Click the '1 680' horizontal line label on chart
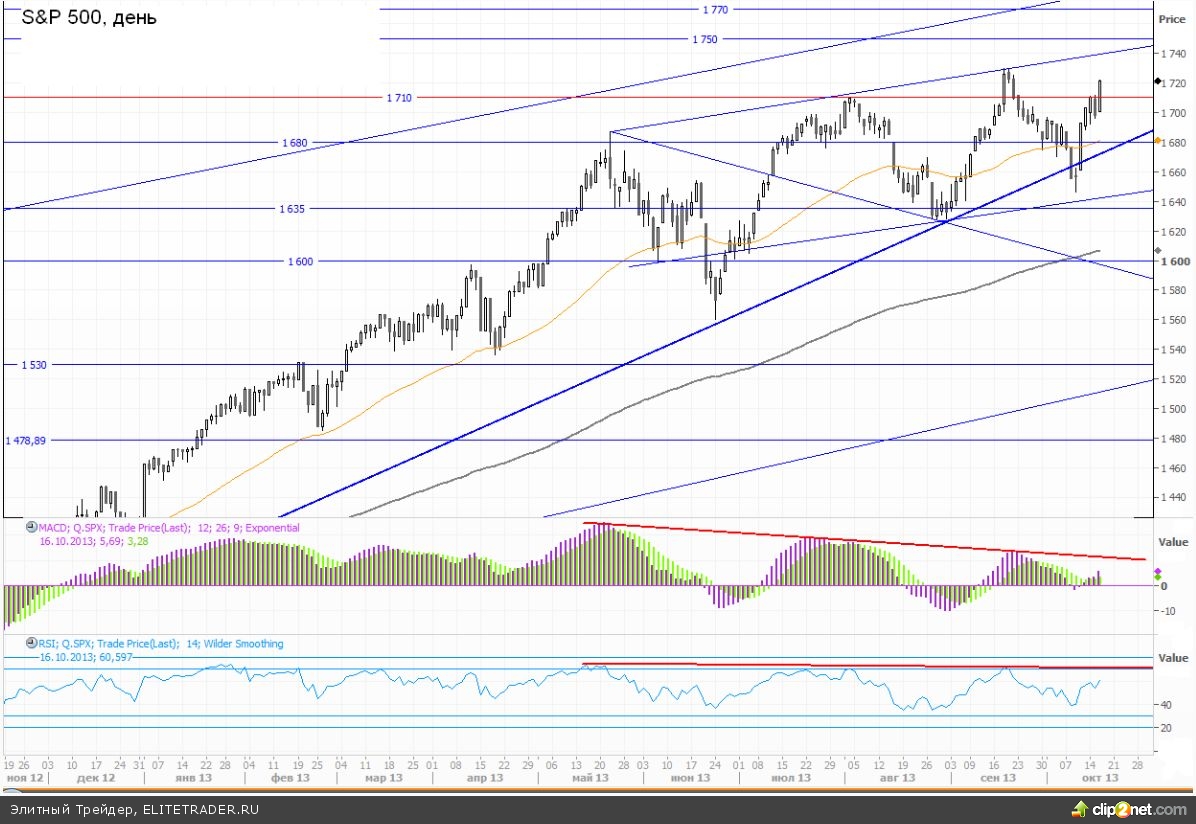Viewport: 1196px width, 824px height. (294, 143)
